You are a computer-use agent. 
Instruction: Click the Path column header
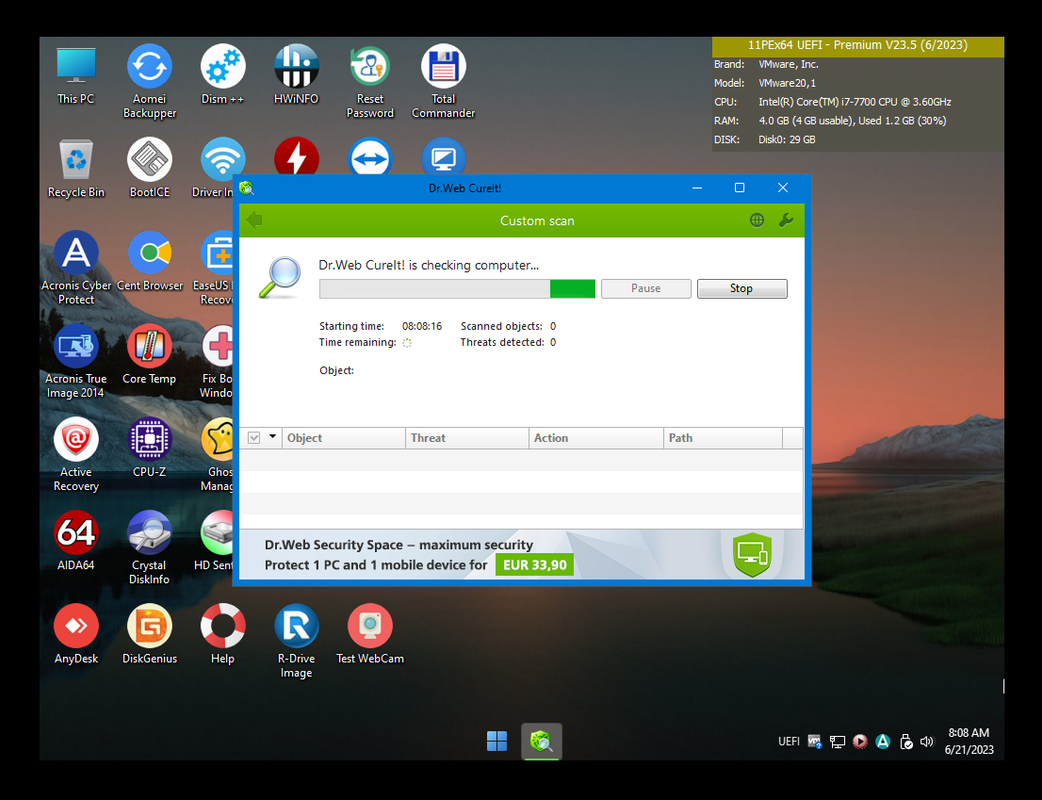point(723,438)
